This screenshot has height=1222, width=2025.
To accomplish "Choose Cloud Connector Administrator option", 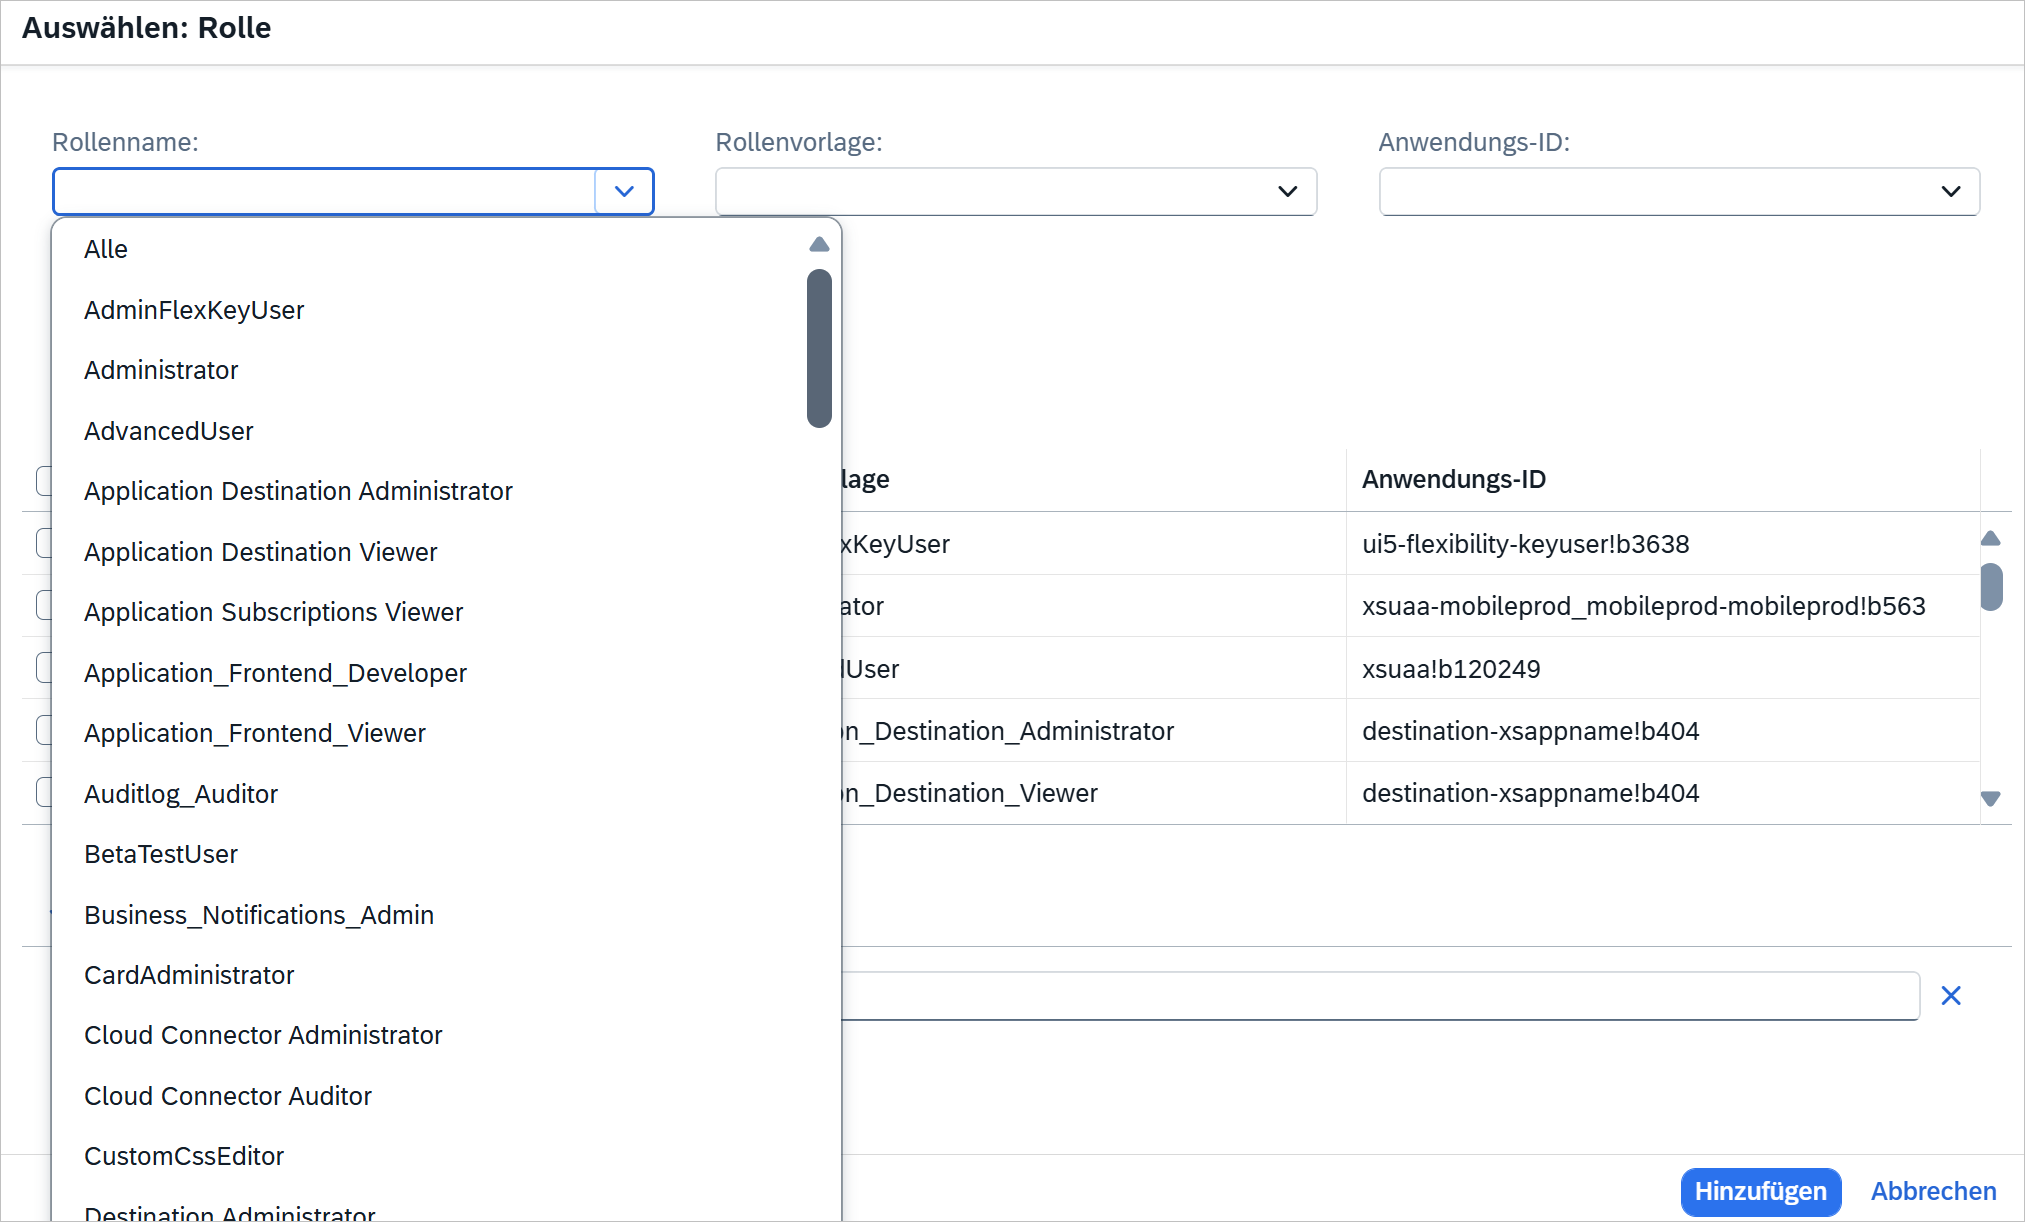I will click(263, 1035).
